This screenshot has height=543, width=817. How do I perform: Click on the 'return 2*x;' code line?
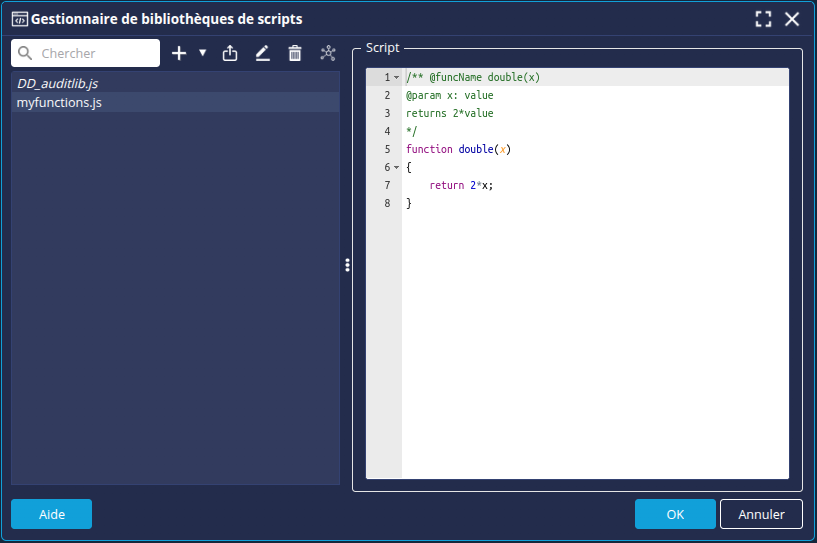[x=461, y=185]
